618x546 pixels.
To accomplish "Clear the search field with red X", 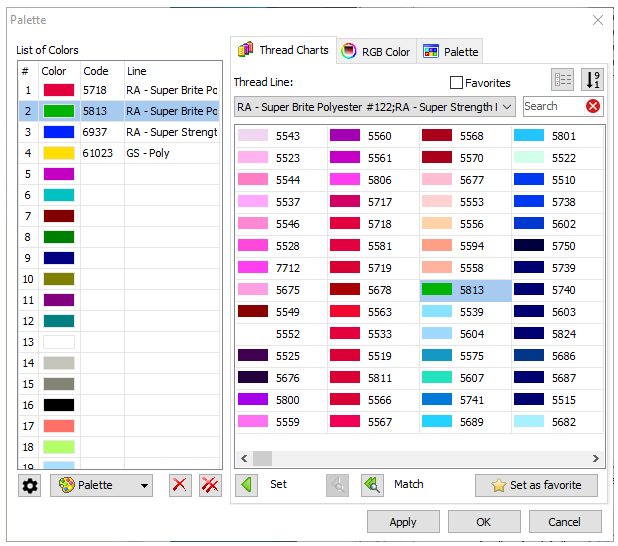I will pyautogui.click(x=593, y=106).
